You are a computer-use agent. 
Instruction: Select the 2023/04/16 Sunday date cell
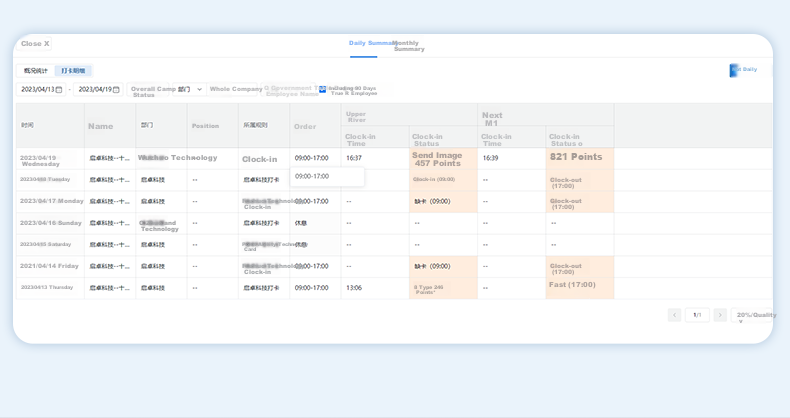click(x=50, y=223)
